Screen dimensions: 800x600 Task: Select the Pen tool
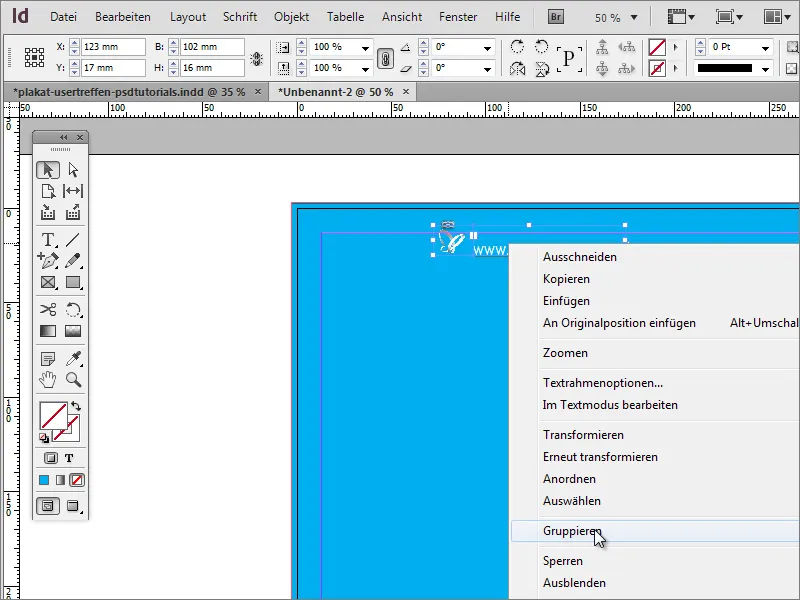point(48,261)
